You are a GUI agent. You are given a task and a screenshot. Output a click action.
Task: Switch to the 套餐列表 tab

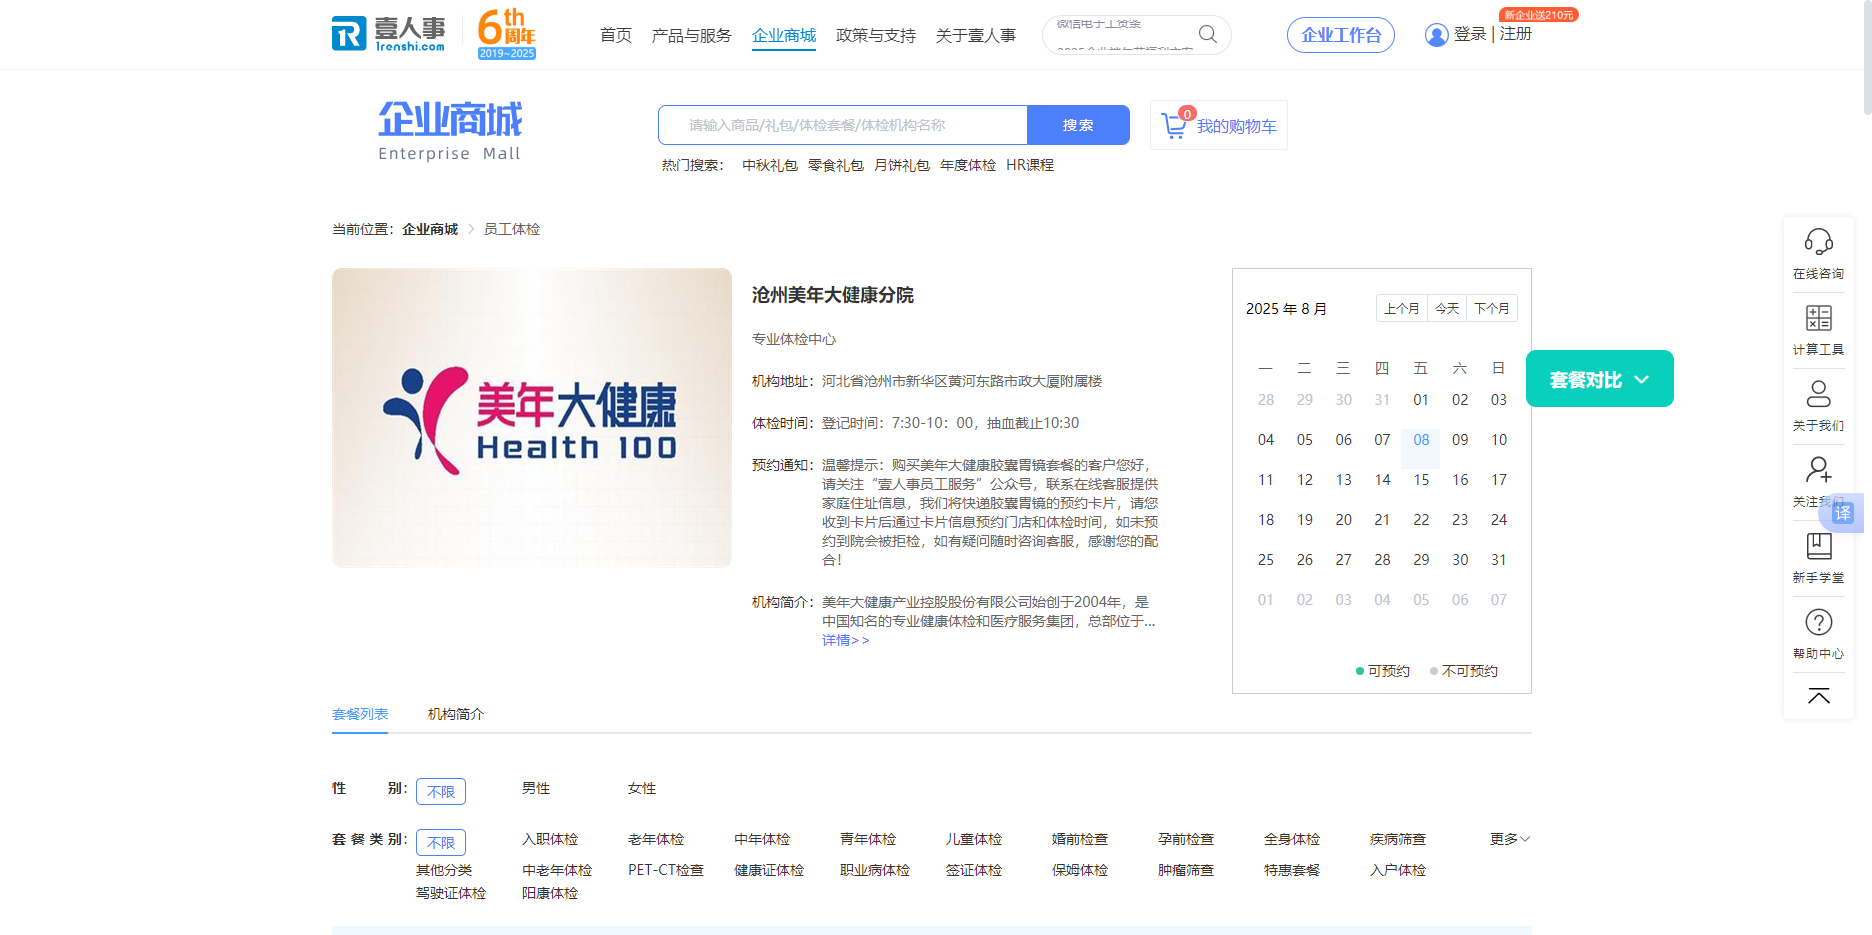pos(360,714)
